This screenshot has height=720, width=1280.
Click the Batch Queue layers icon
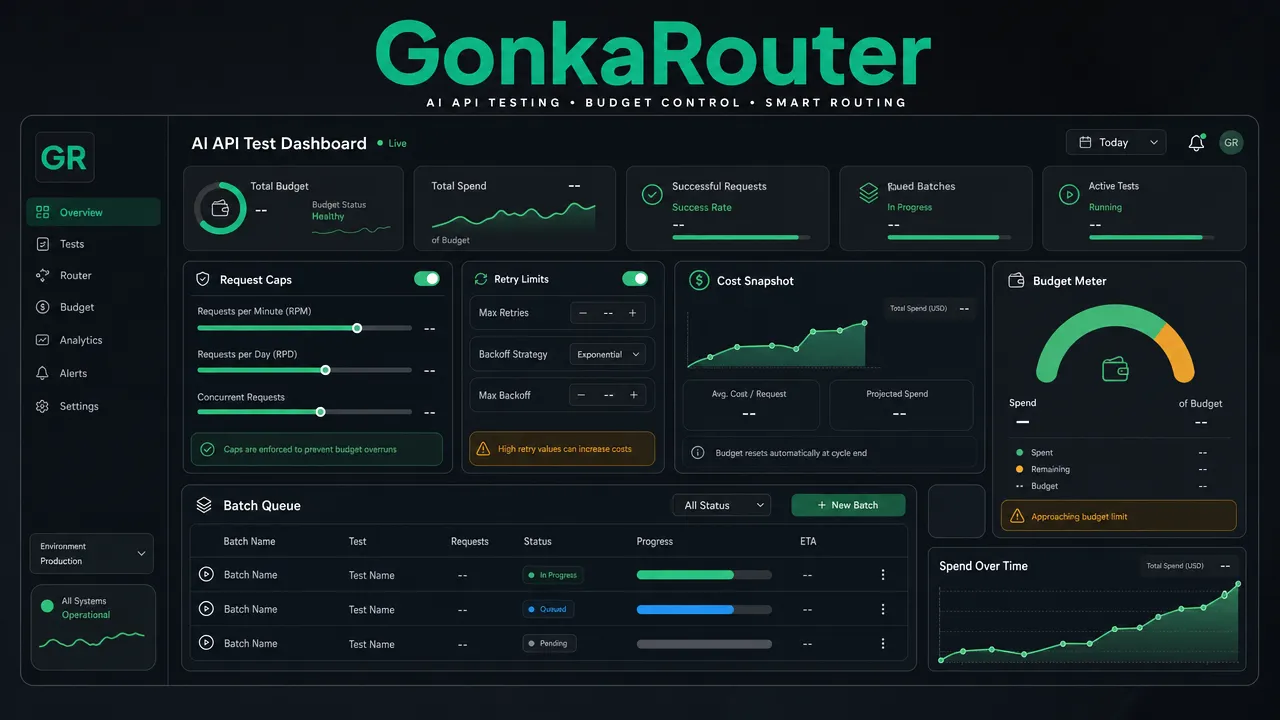coord(204,505)
